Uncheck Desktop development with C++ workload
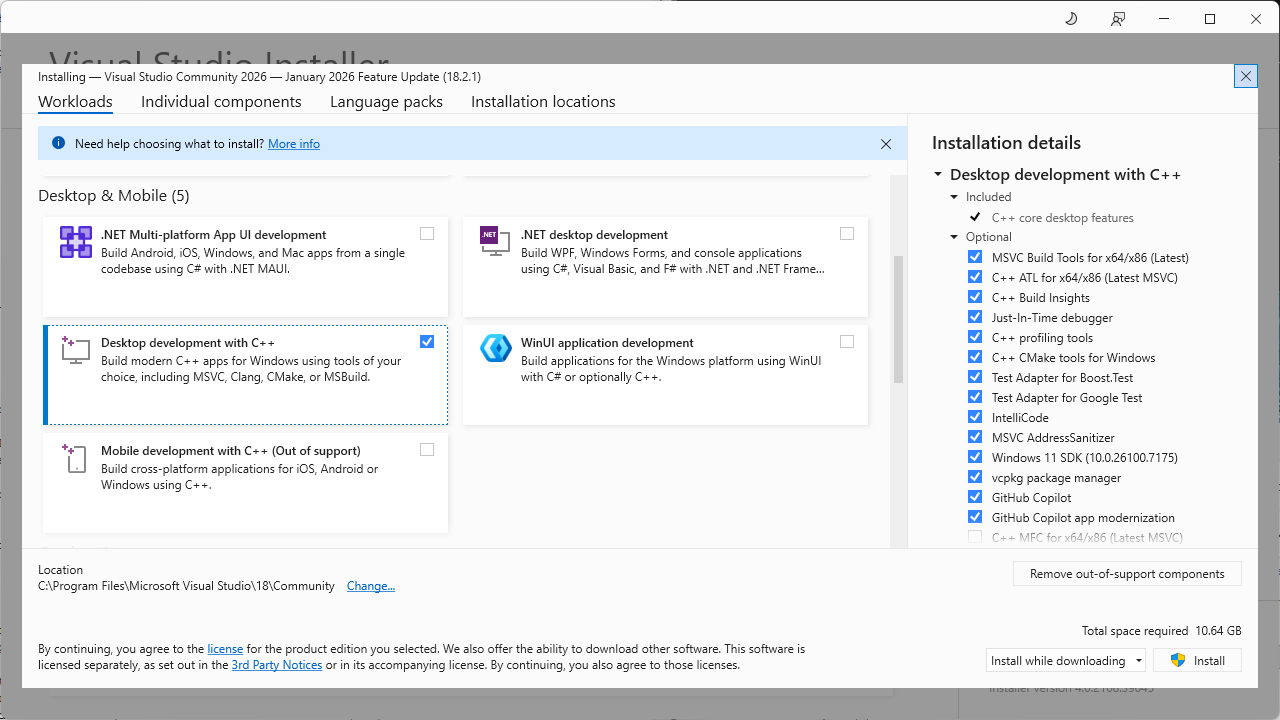 coord(427,342)
